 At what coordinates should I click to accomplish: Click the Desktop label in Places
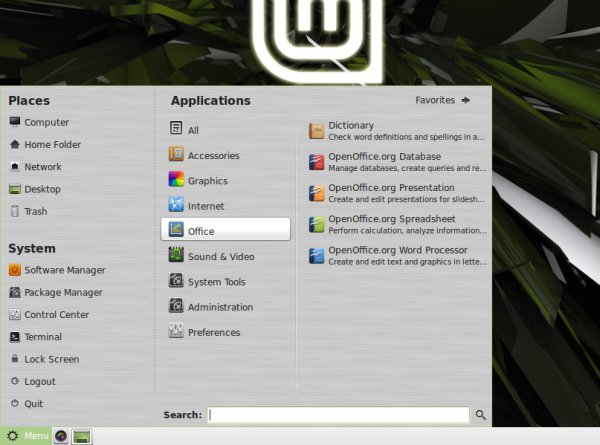tap(42, 189)
